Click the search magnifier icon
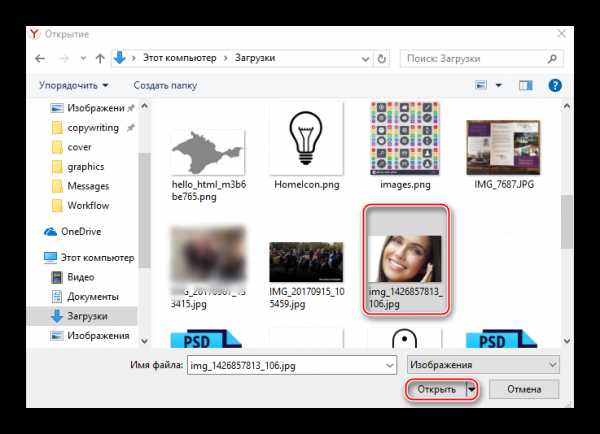This screenshot has width=600, height=434. click(x=552, y=59)
